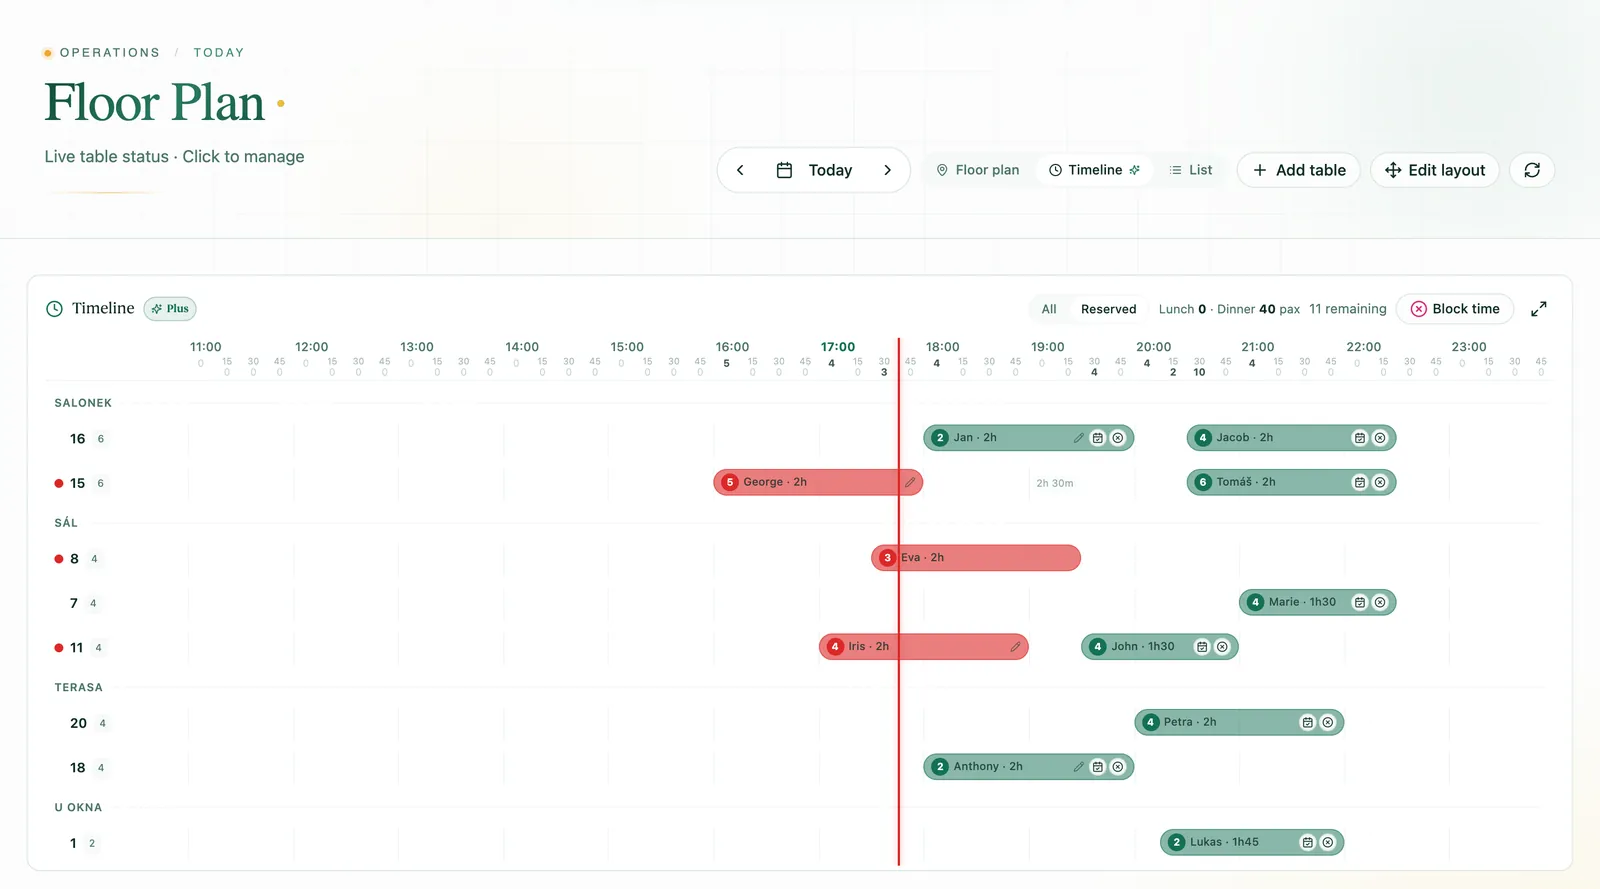Cancel Tomáš's reservation with X icon
The image size is (1600, 889).
tap(1380, 482)
